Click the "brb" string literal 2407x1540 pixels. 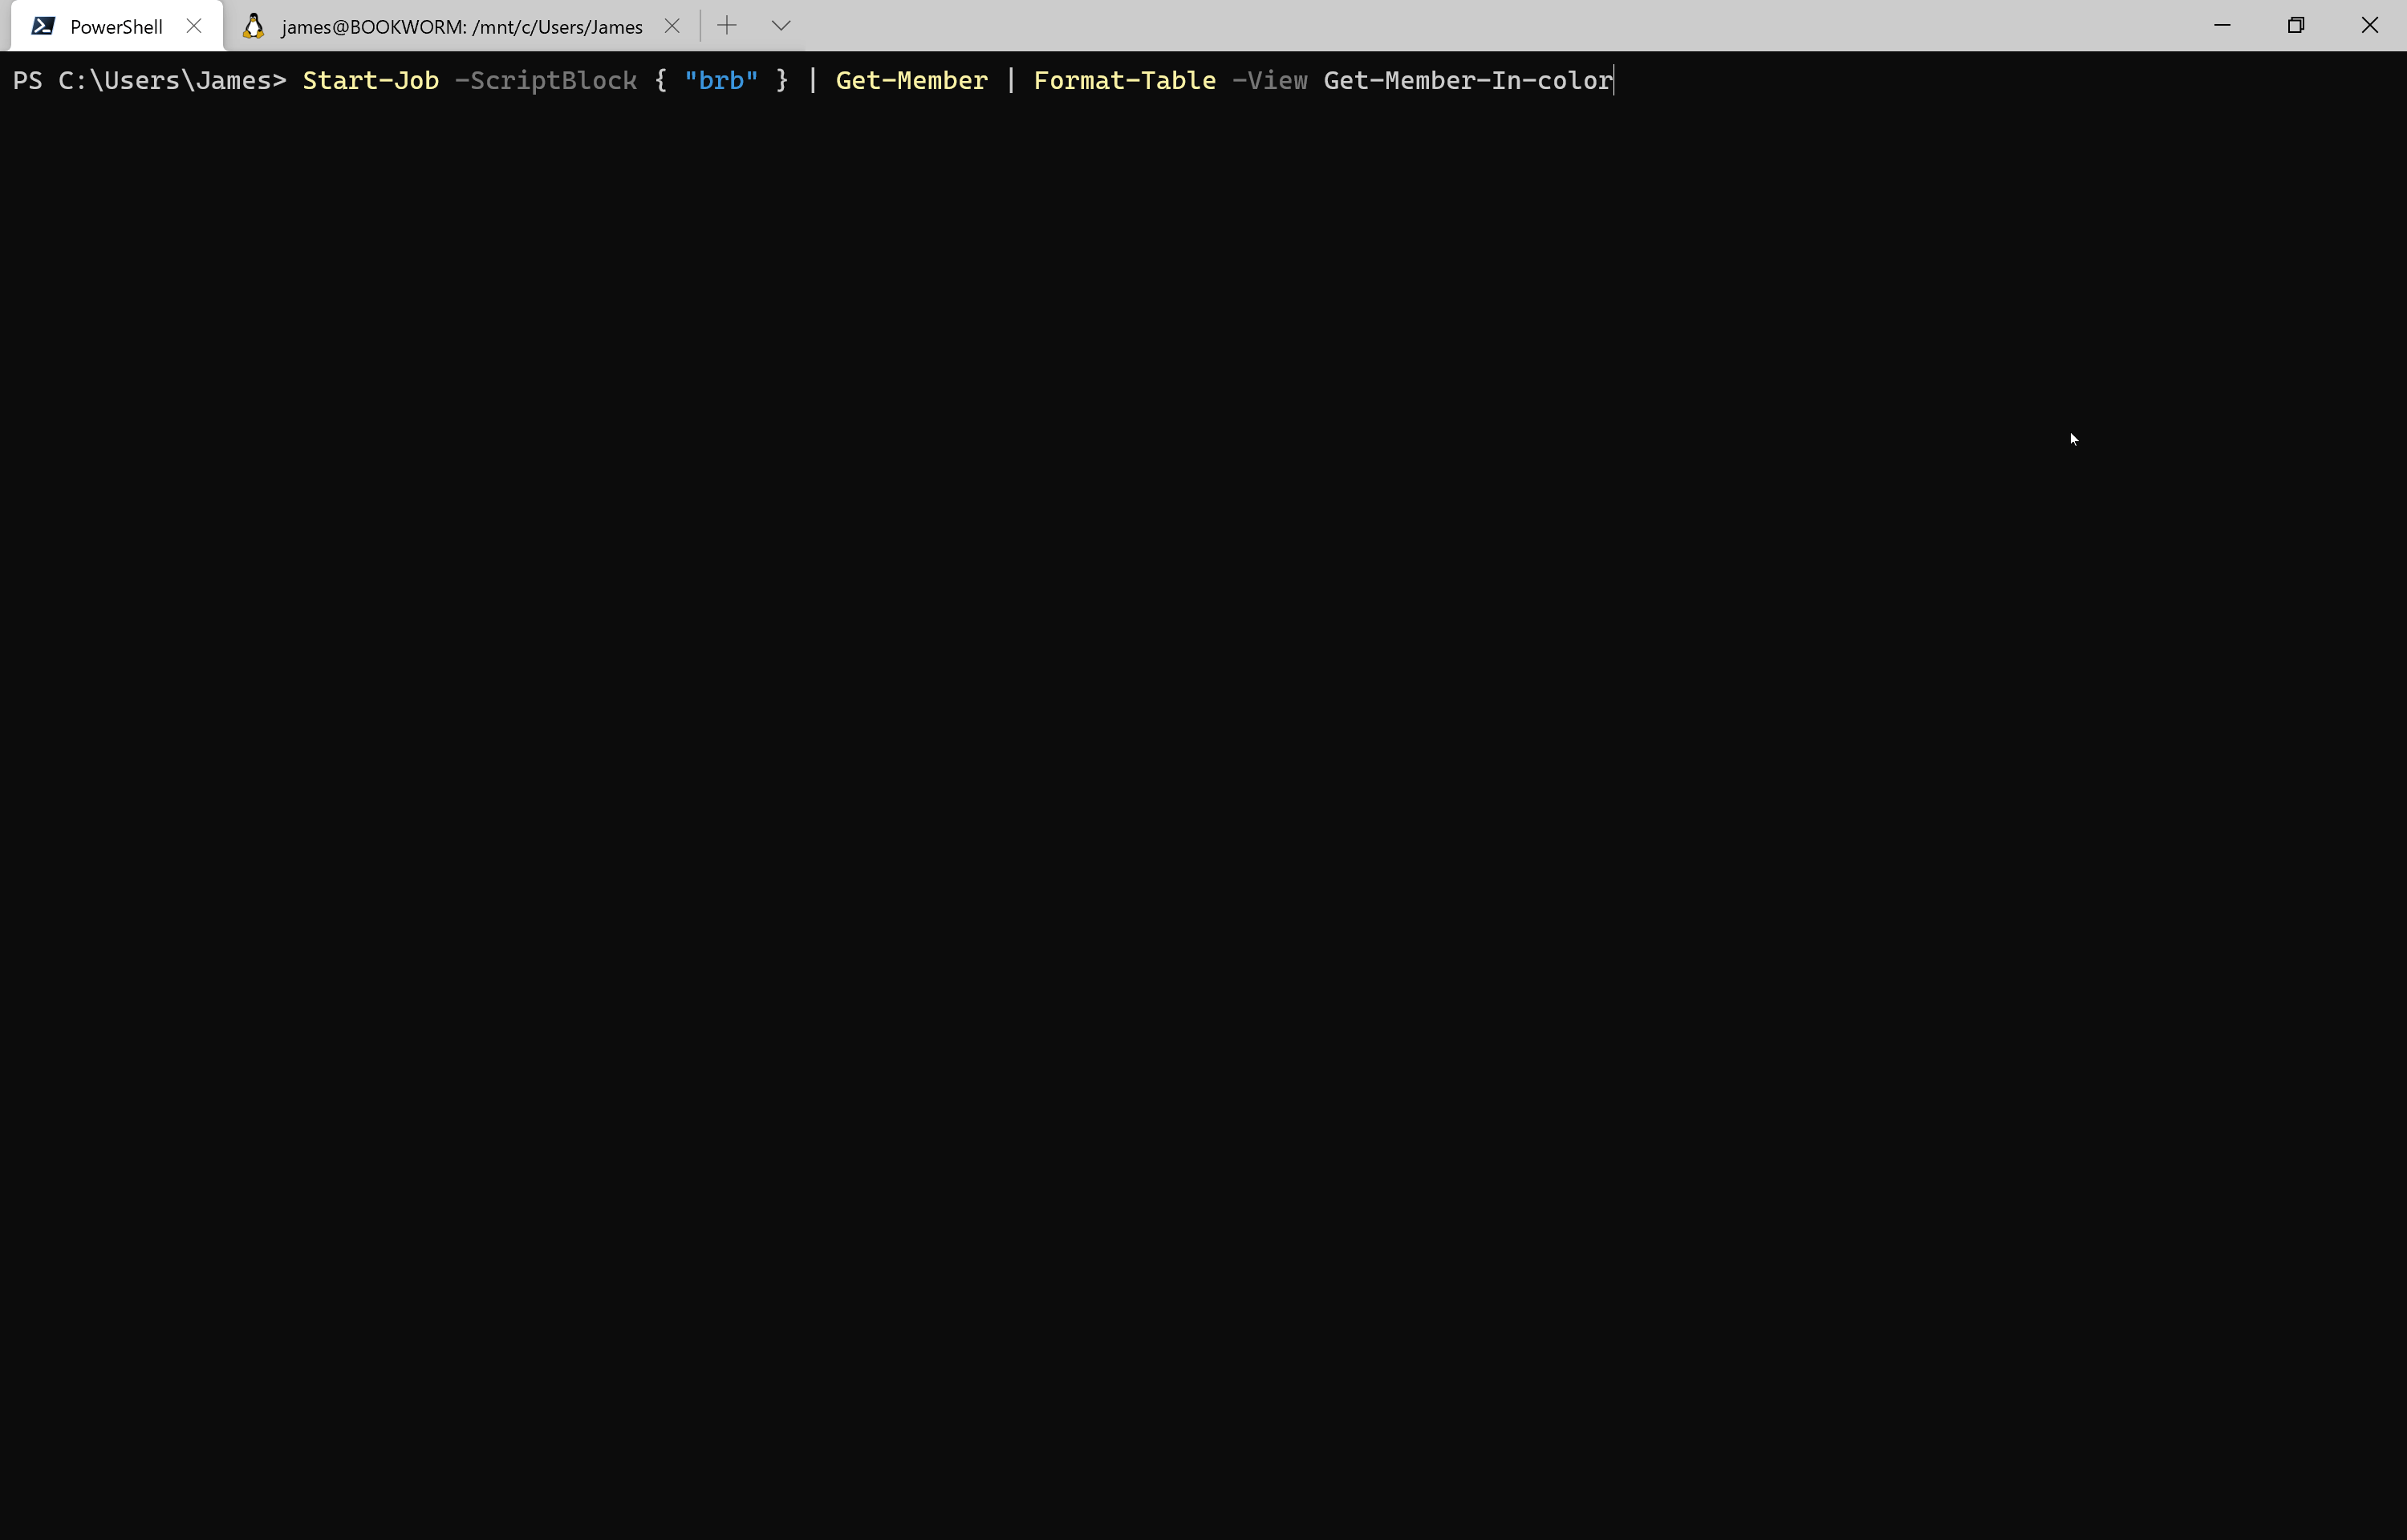tap(720, 80)
